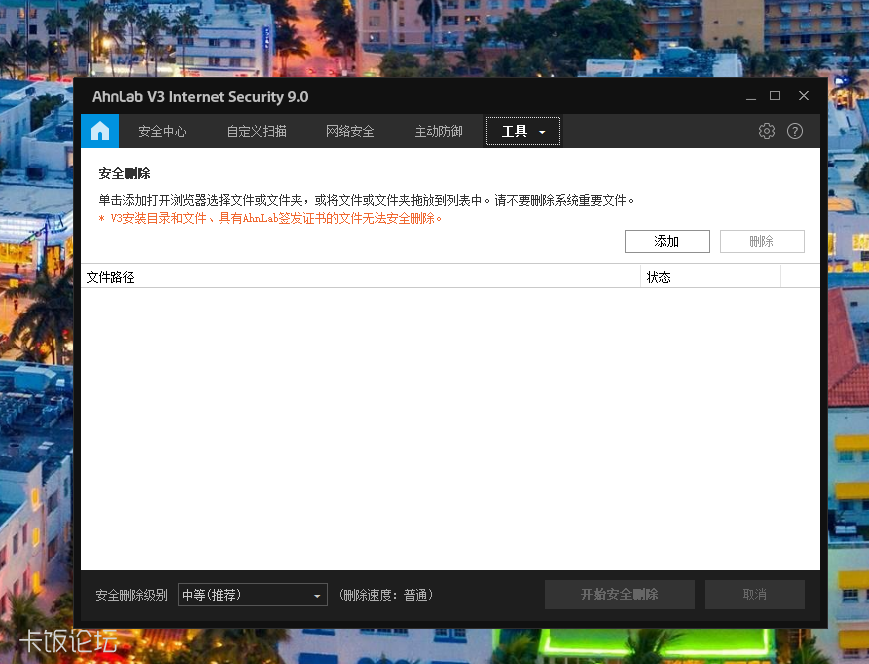This screenshot has width=869, height=664.
Task: Open the 安全删除级别 dropdown
Action: tap(252, 594)
